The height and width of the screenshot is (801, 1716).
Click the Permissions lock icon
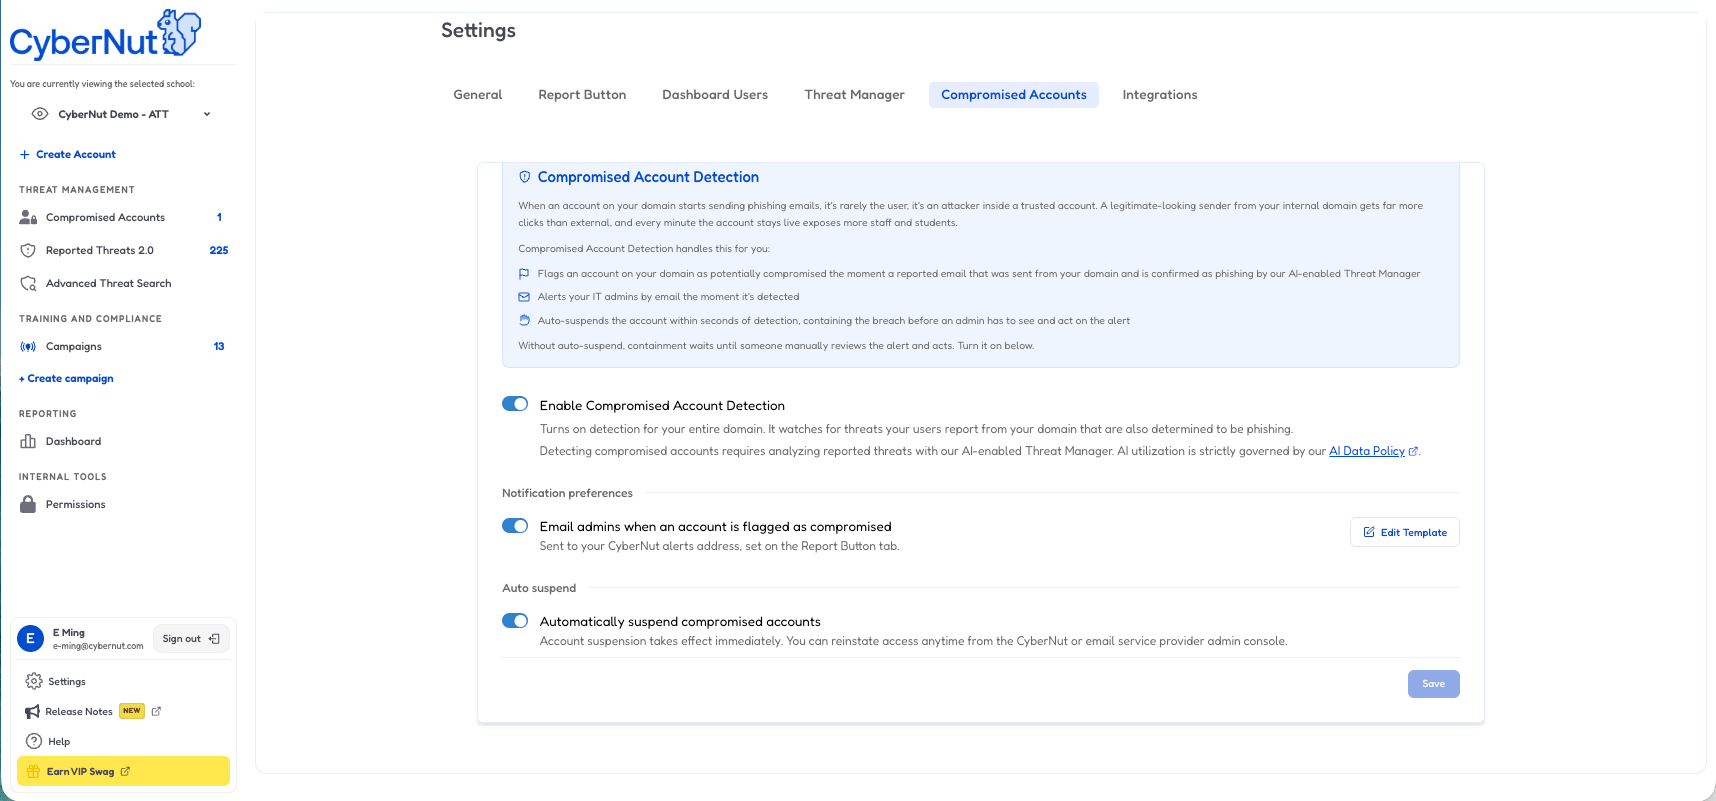[28, 504]
